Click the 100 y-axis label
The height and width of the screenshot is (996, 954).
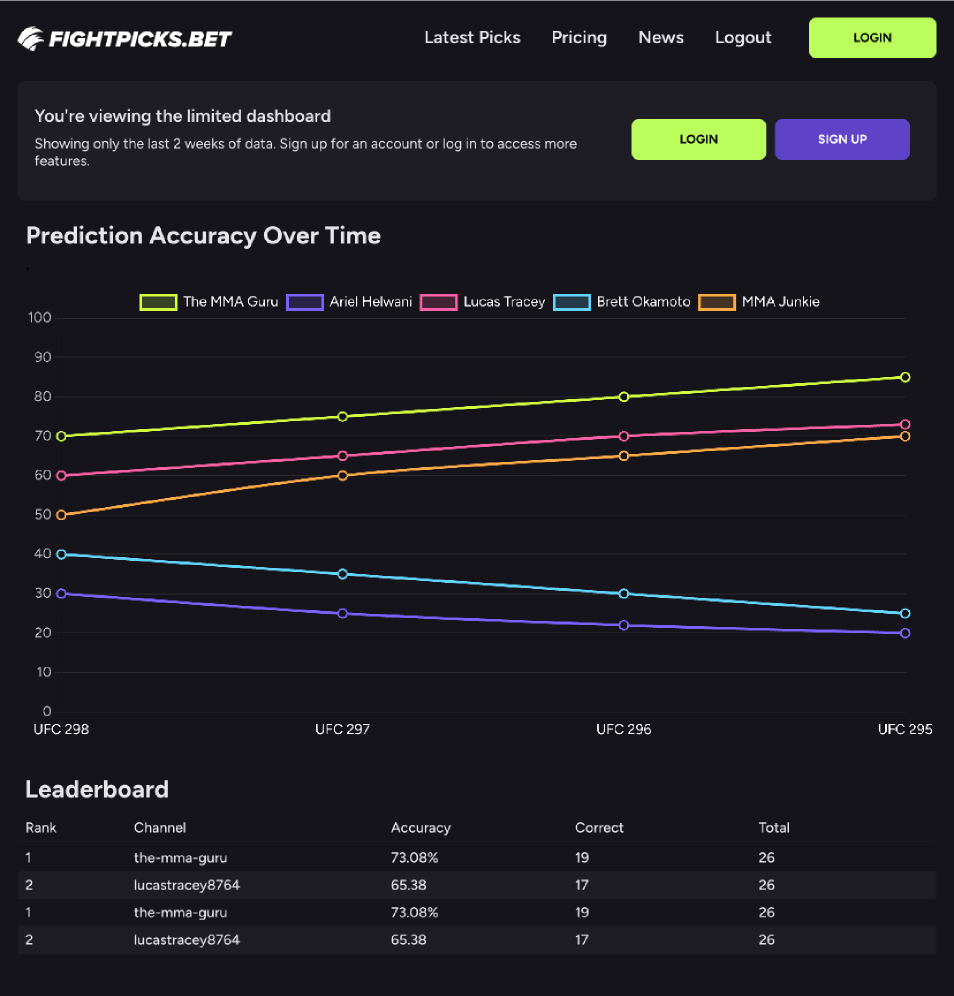(39, 318)
